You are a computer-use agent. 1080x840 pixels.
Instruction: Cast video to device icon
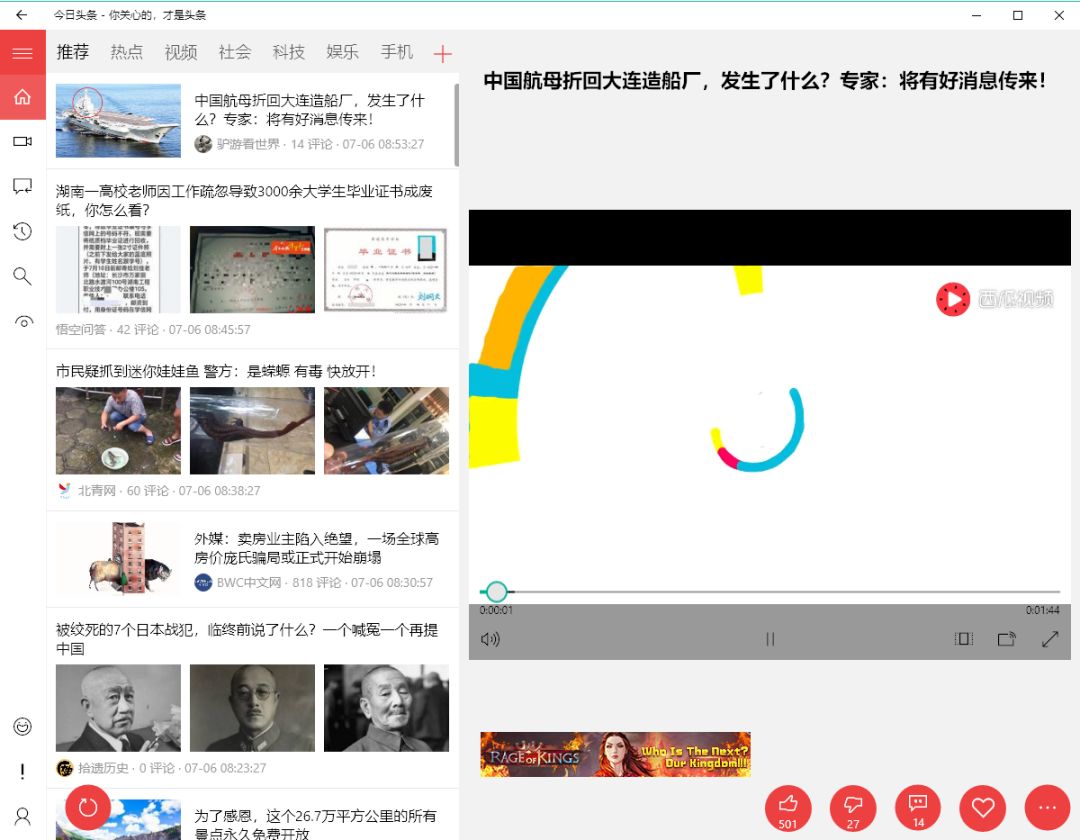[x=1006, y=640]
